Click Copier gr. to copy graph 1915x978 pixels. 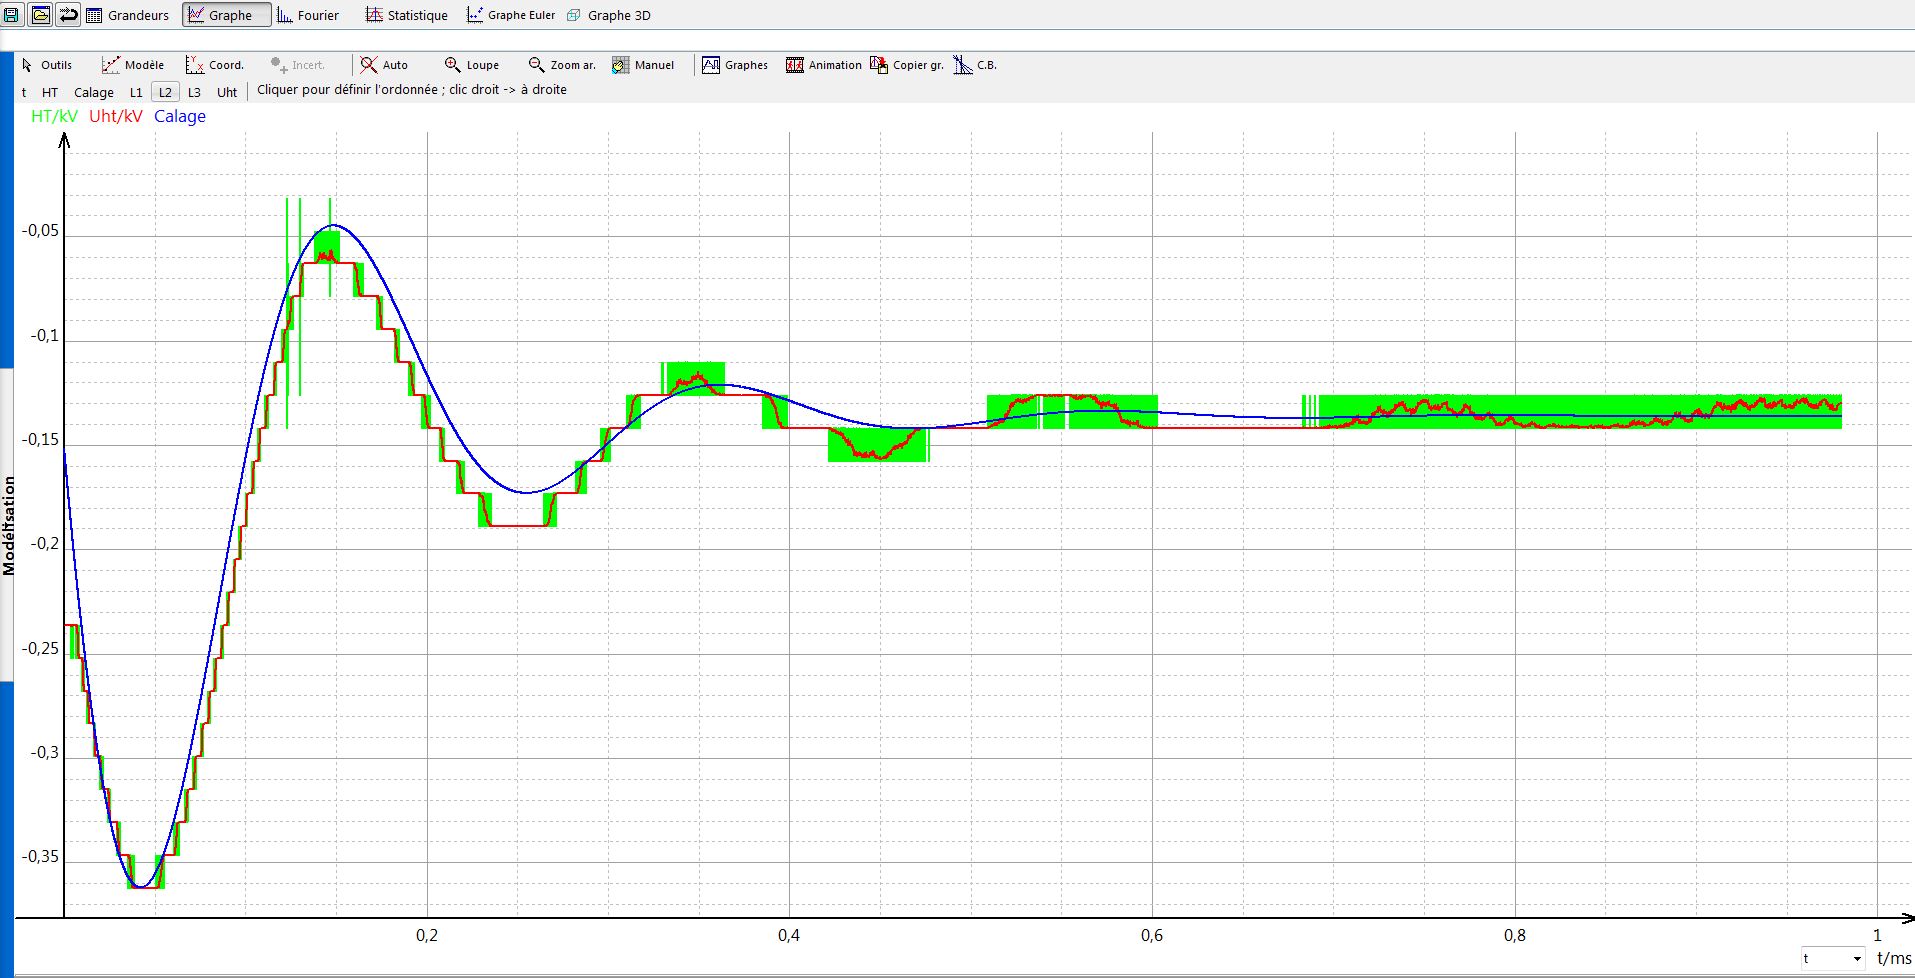907,65
